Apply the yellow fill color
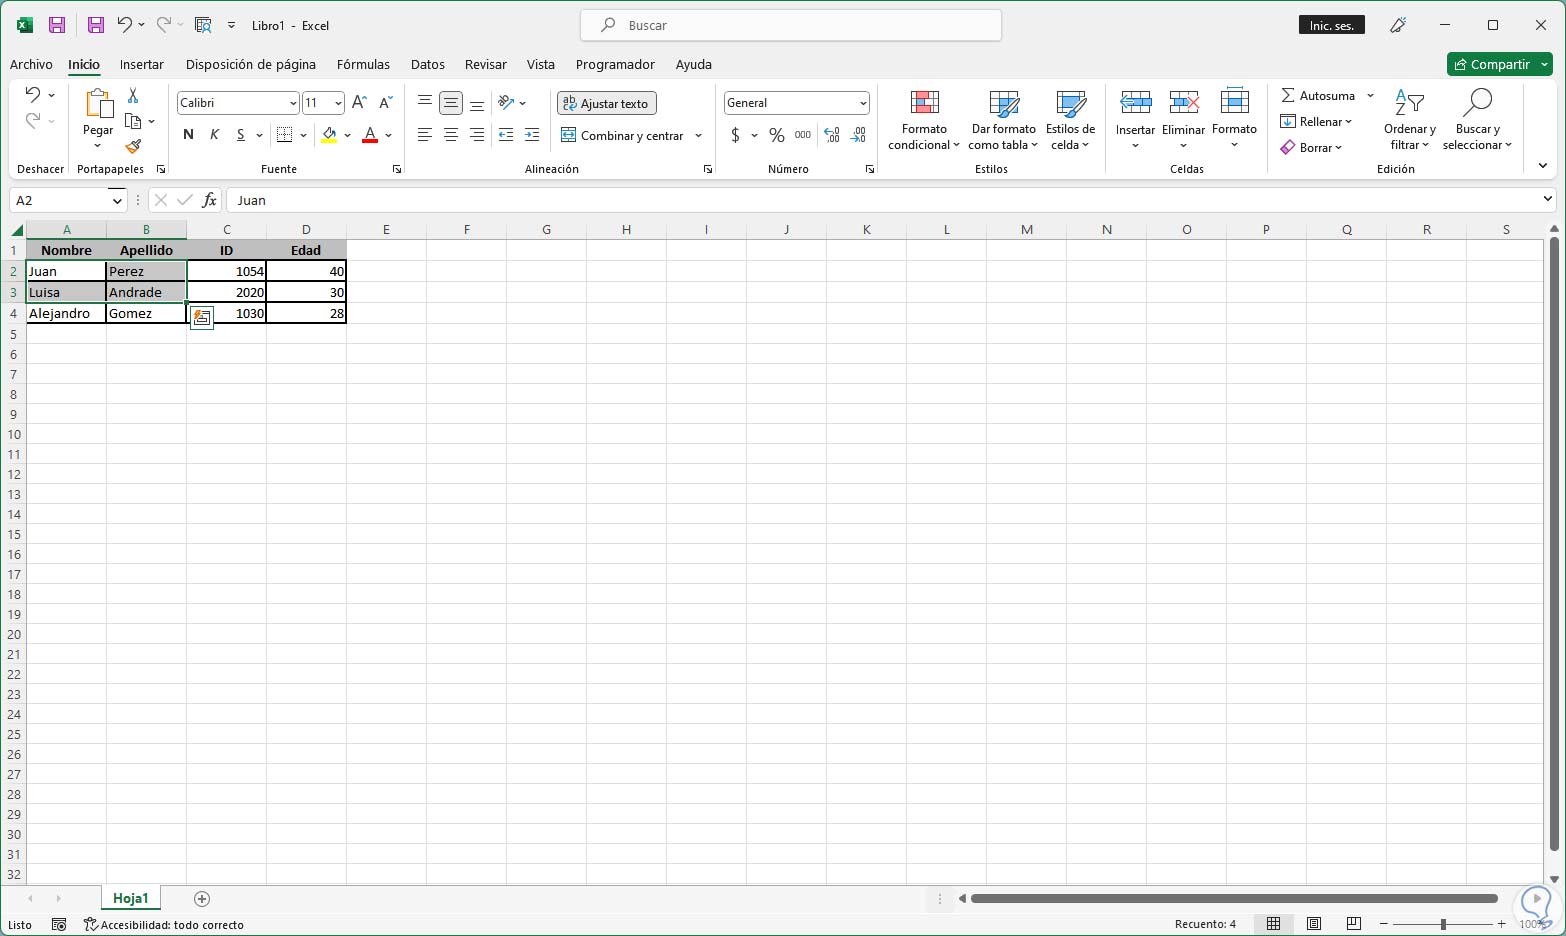The height and width of the screenshot is (936, 1566). click(x=329, y=135)
